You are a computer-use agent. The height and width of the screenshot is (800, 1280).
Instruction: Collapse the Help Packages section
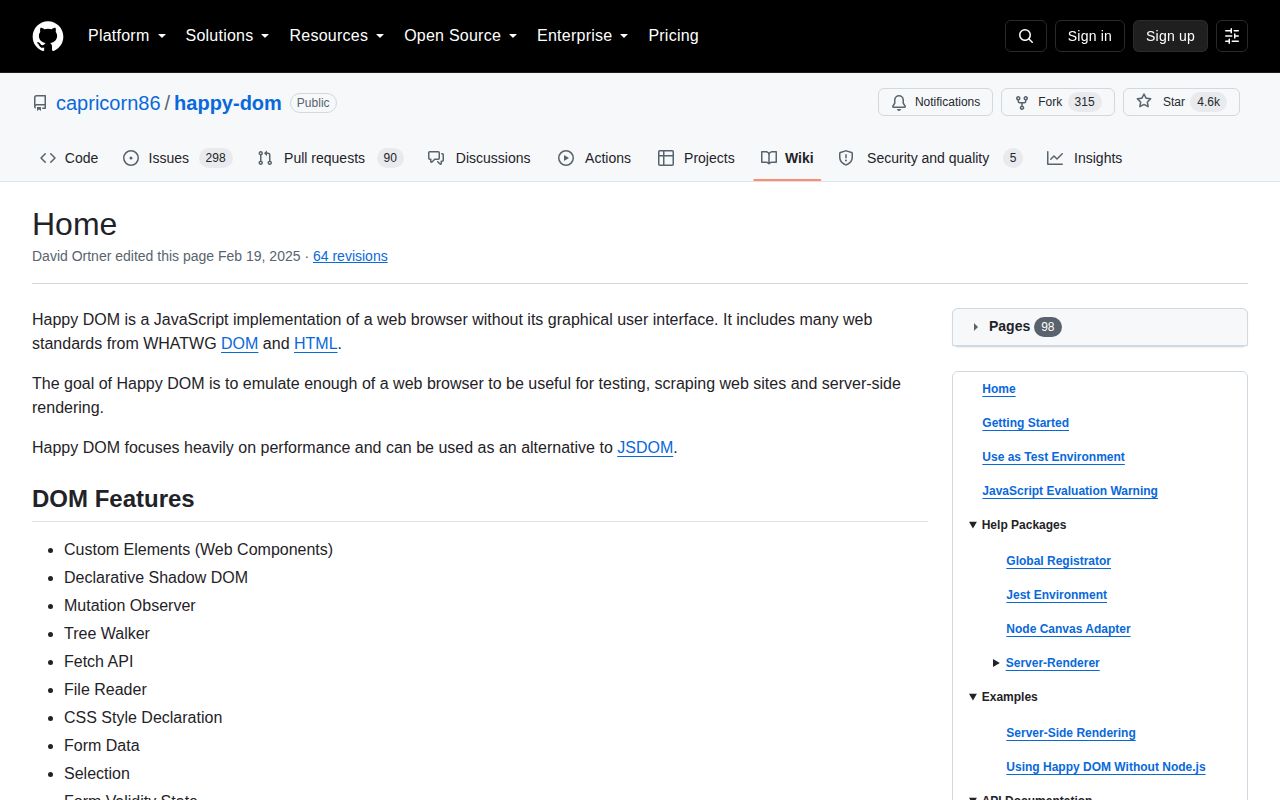click(1017, 525)
